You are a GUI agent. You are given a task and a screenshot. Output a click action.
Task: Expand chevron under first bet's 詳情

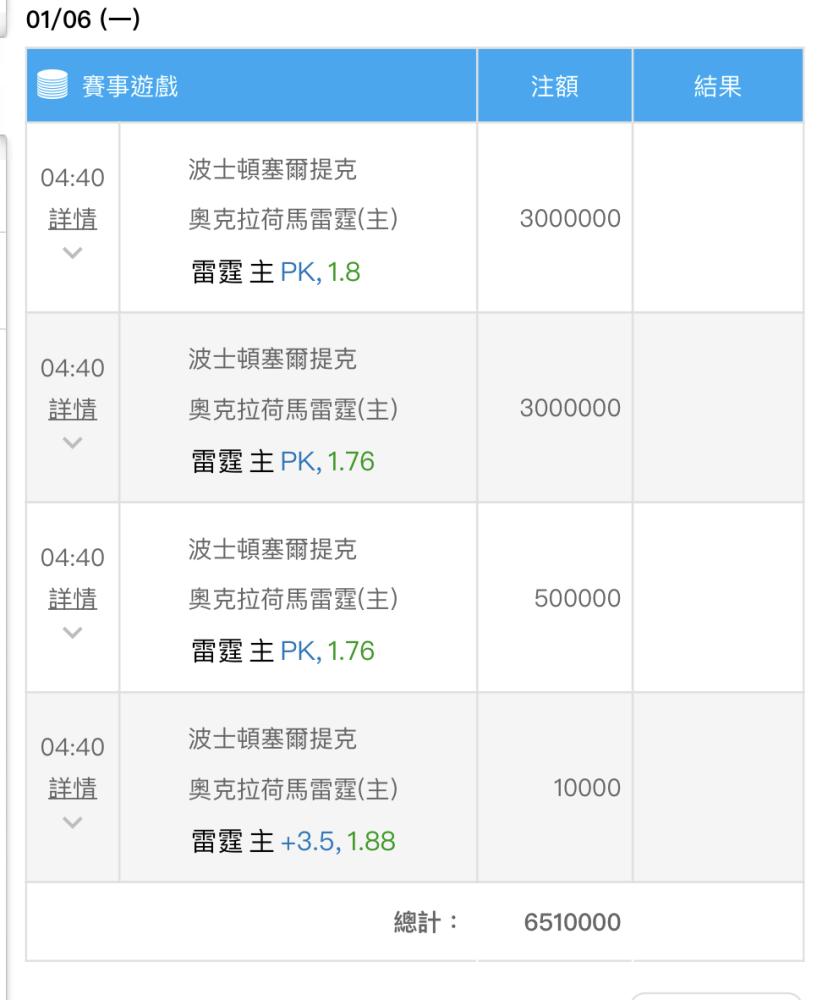pos(73,253)
